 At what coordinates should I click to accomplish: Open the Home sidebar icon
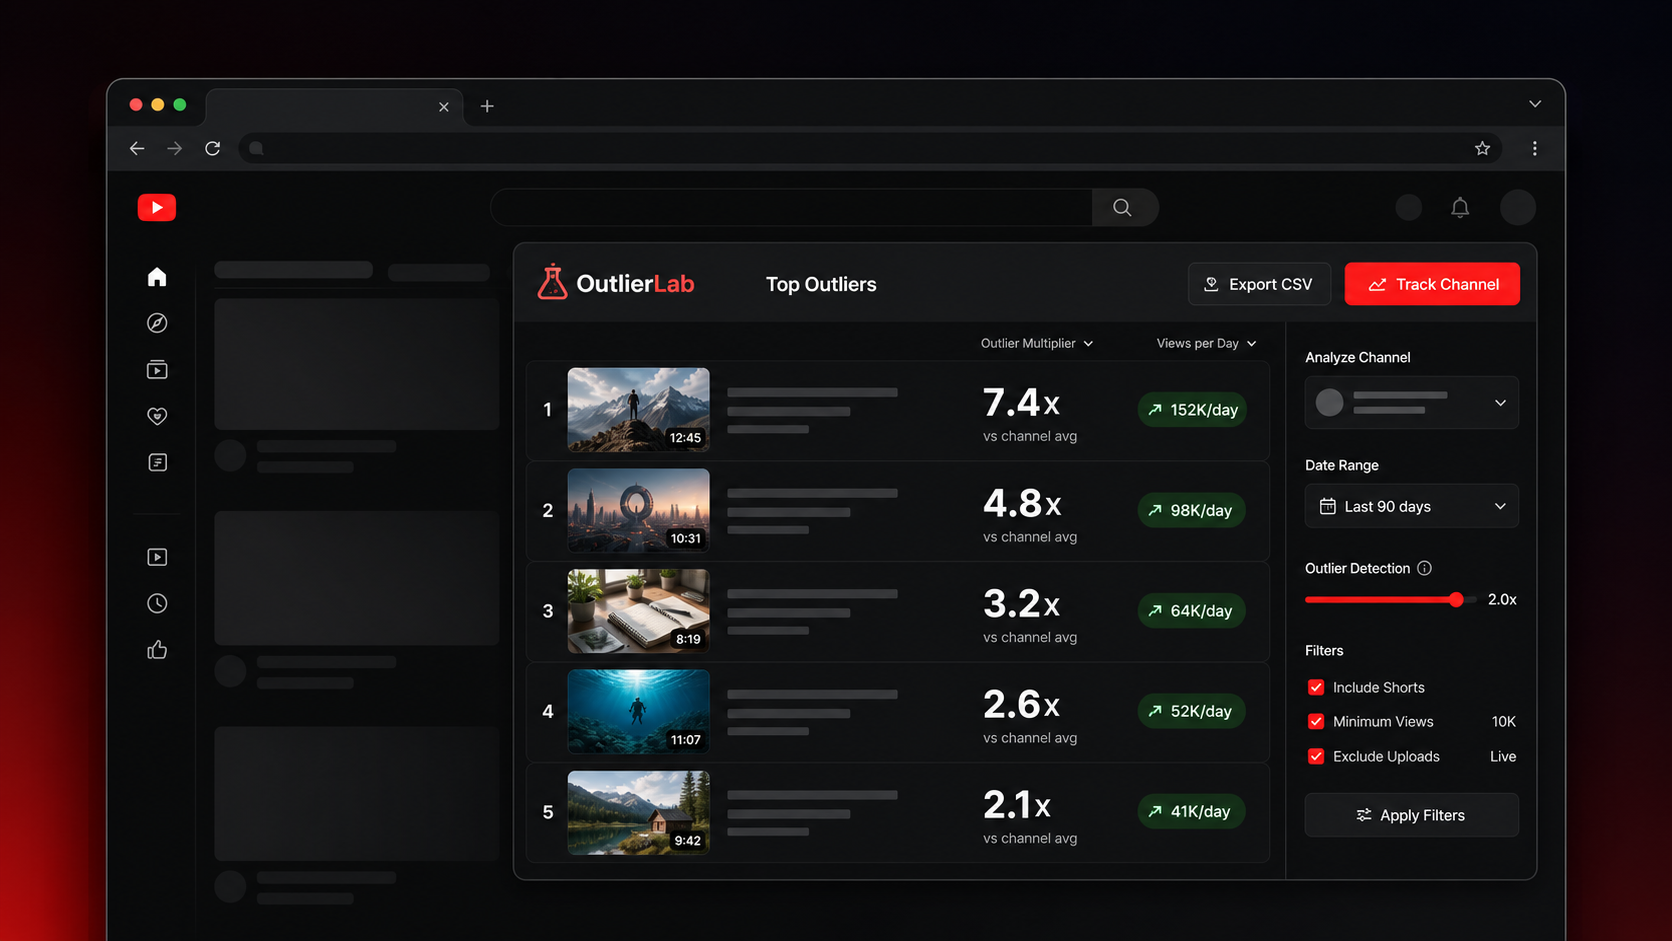(x=157, y=277)
